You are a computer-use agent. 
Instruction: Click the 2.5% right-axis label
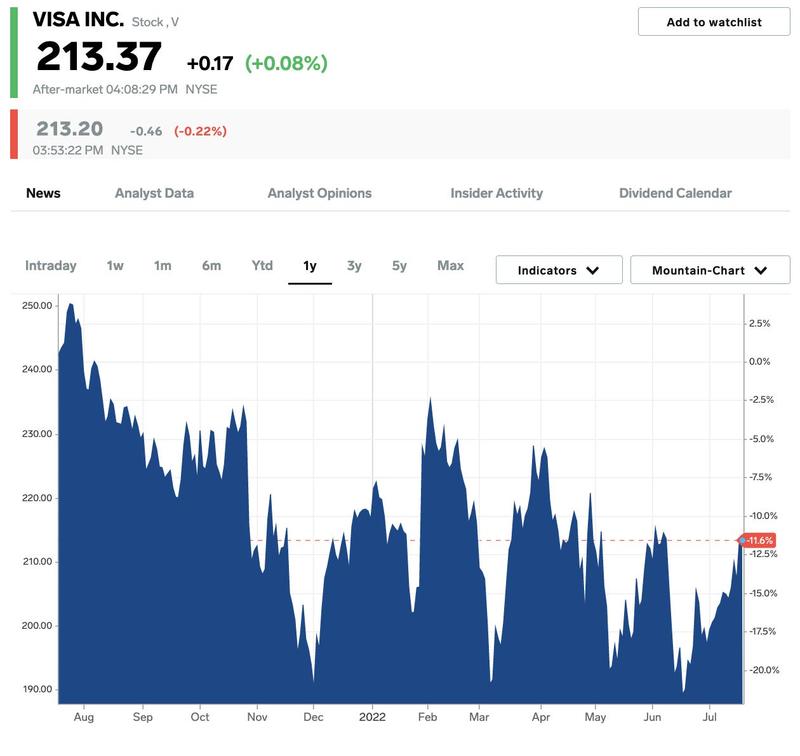click(759, 323)
